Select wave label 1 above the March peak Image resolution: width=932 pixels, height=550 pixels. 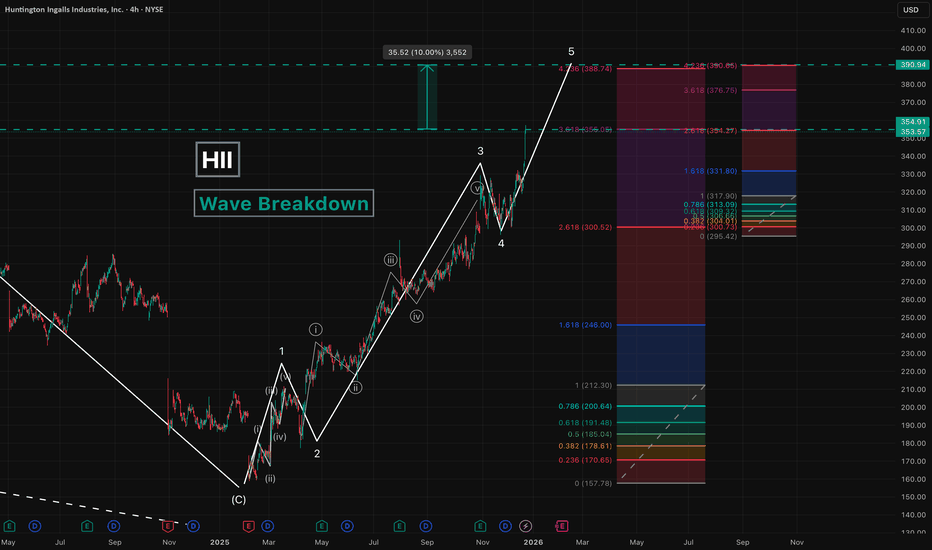pos(282,352)
